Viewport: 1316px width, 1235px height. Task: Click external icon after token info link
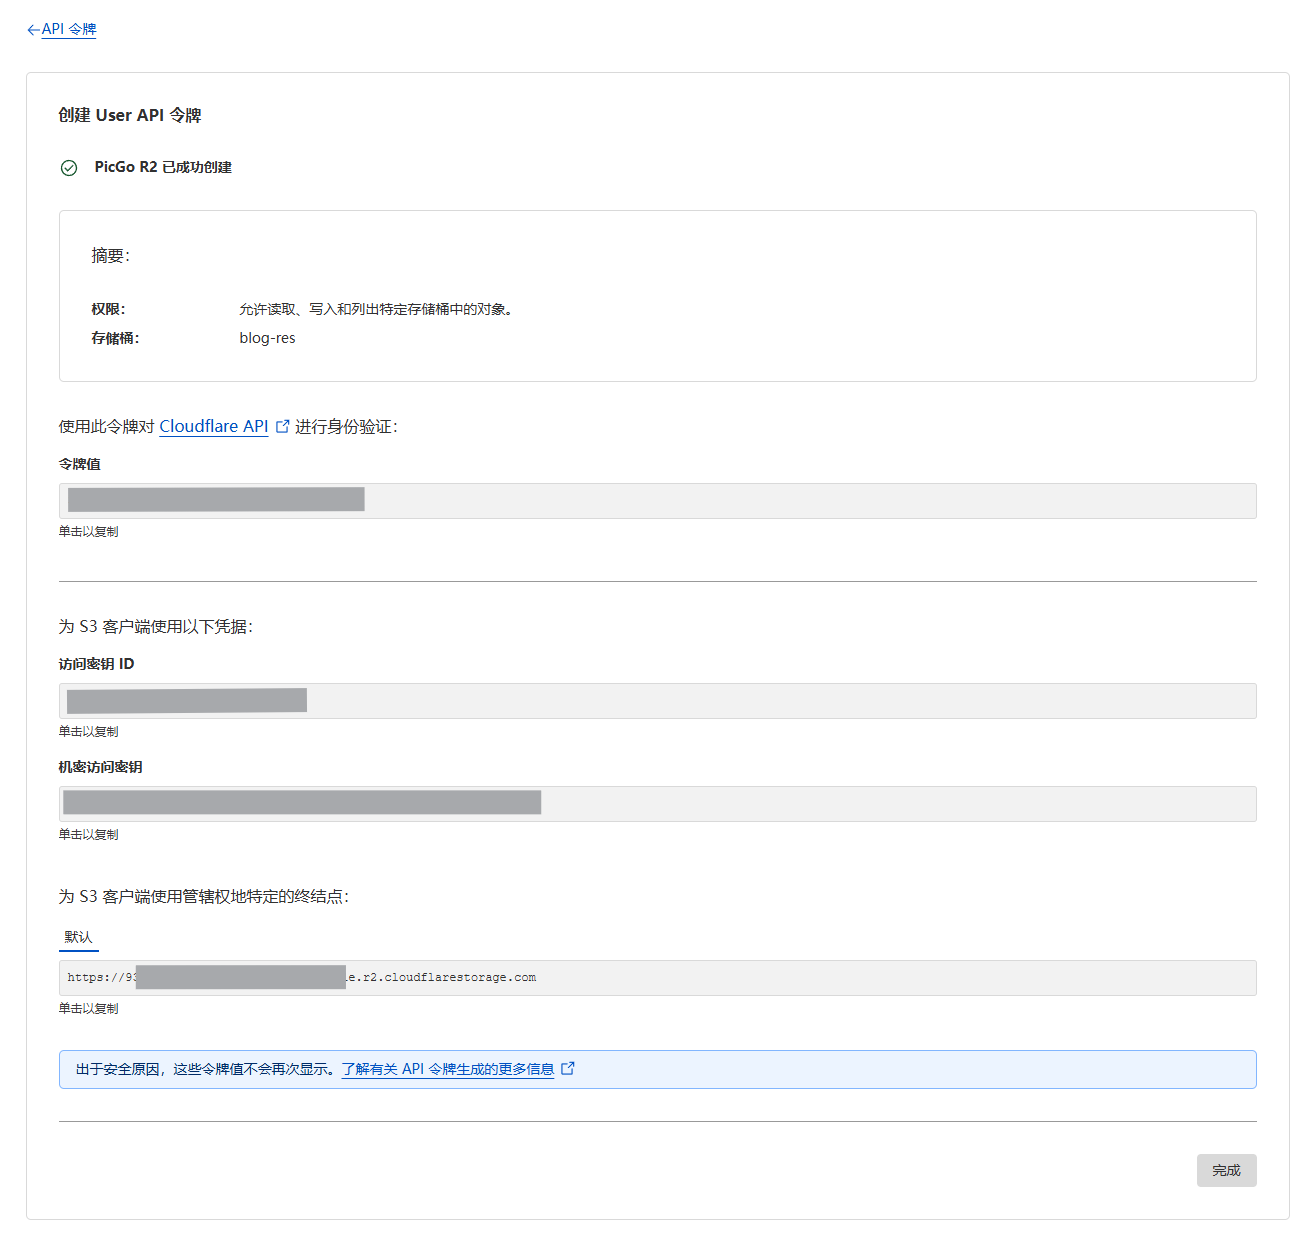(568, 1068)
